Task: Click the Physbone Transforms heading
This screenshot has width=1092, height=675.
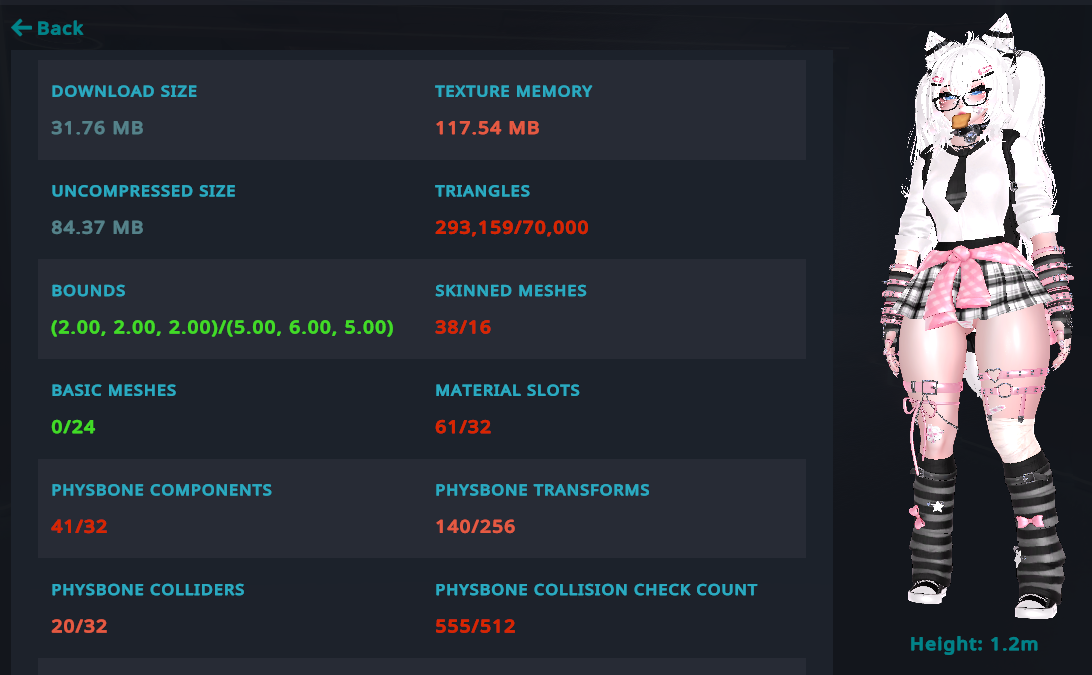Action: [542, 490]
